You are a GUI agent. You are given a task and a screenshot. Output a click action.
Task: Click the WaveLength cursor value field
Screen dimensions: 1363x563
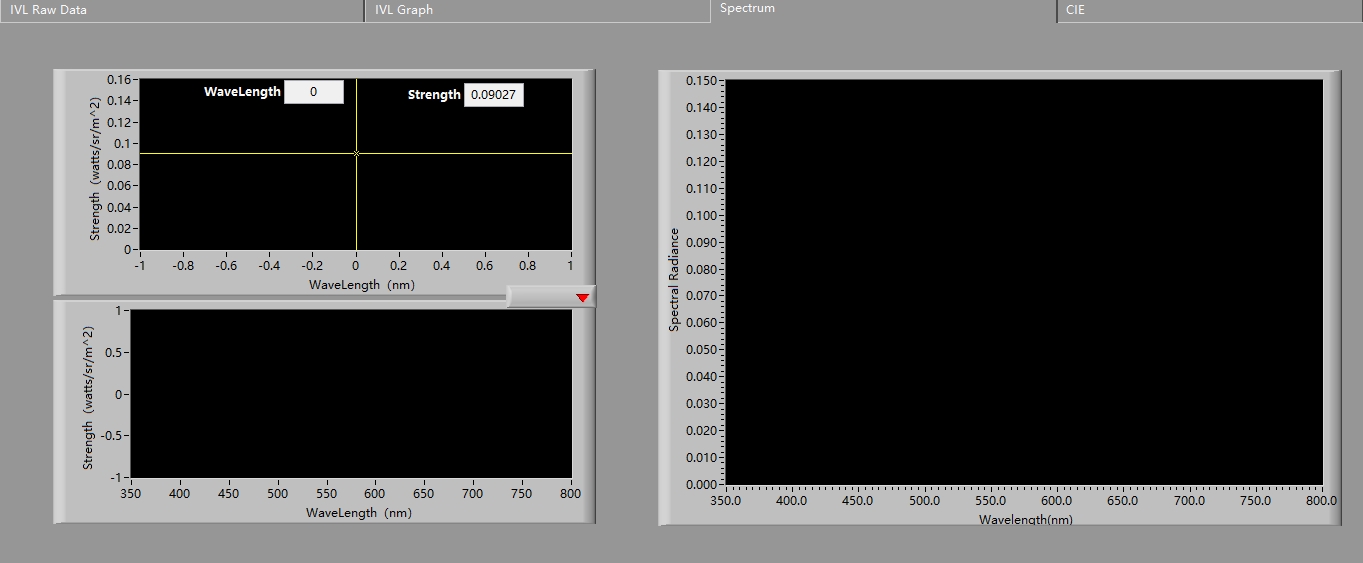click(313, 92)
